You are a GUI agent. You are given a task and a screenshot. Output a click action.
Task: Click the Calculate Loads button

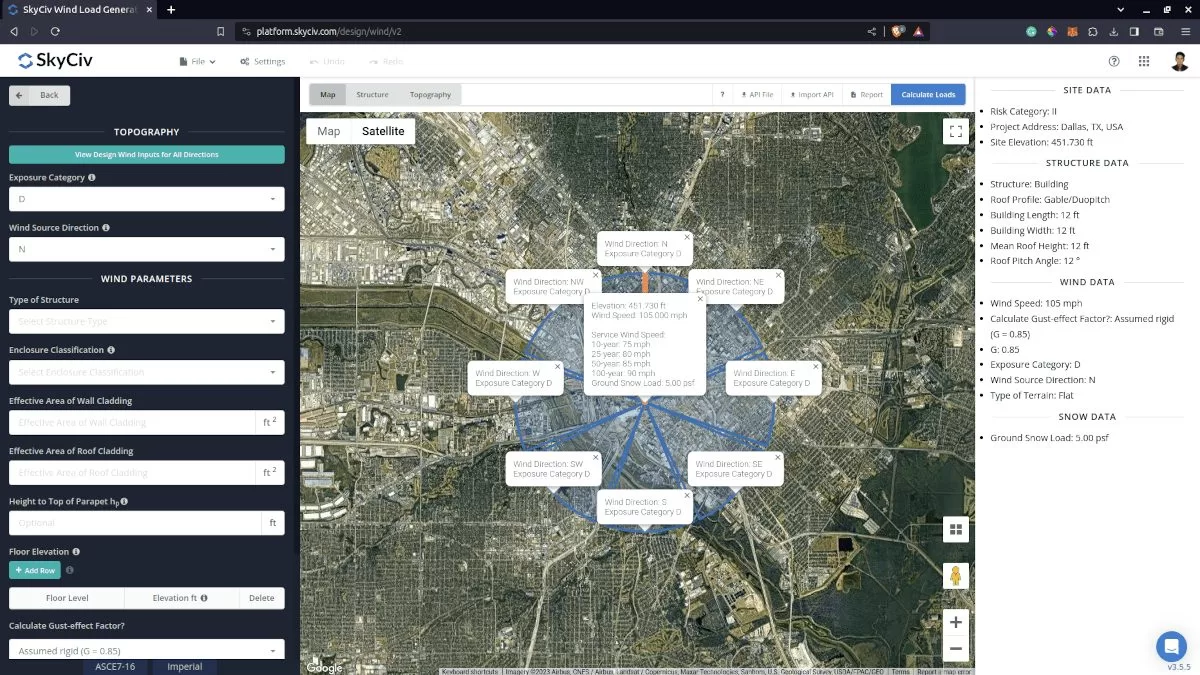(928, 95)
